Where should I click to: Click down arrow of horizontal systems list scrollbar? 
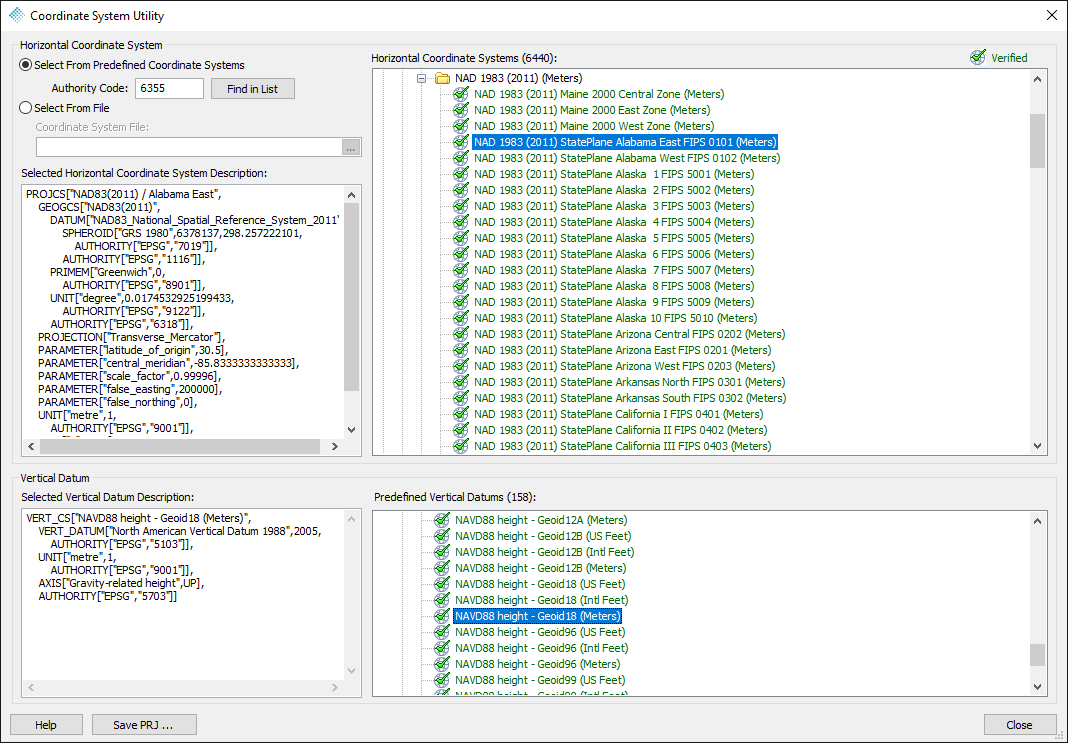tap(1037, 446)
